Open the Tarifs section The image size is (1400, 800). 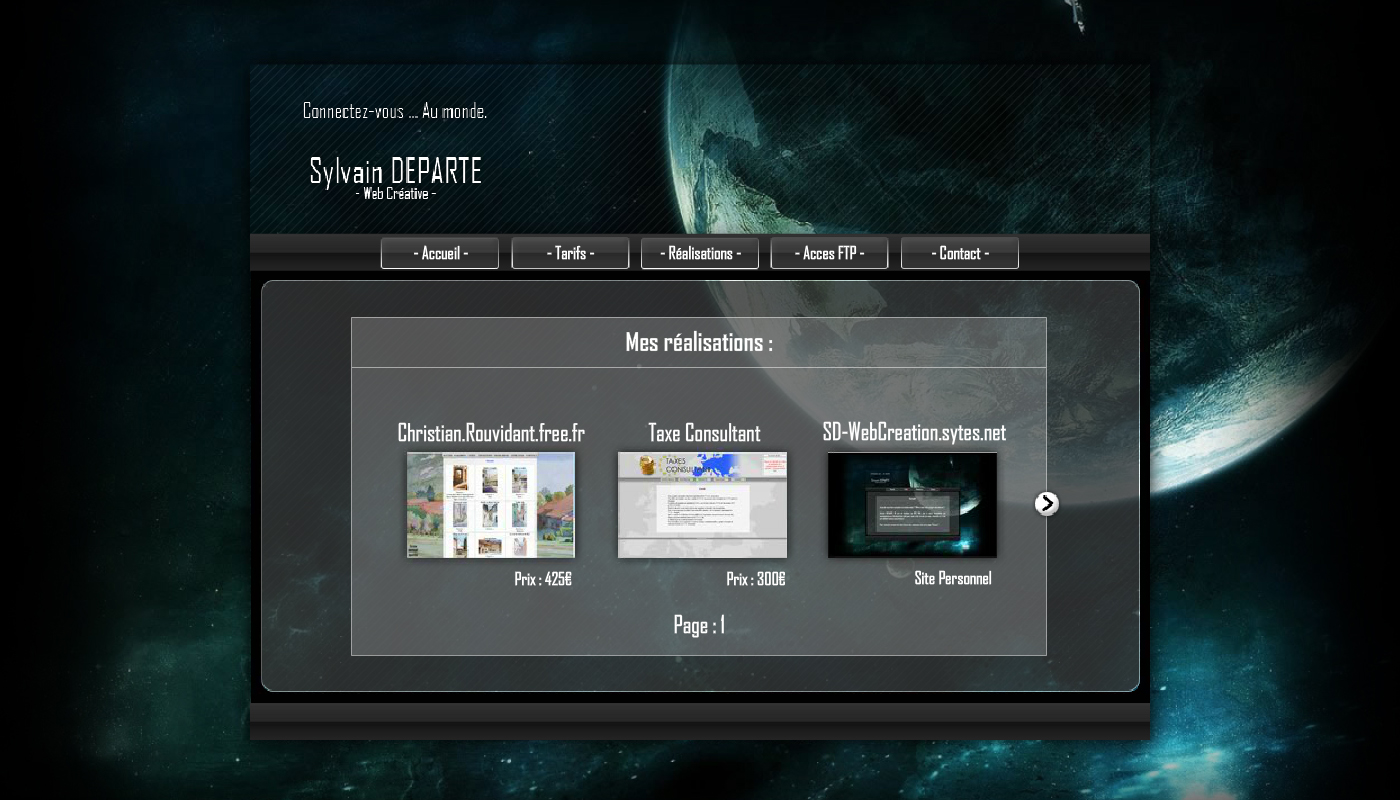point(570,253)
